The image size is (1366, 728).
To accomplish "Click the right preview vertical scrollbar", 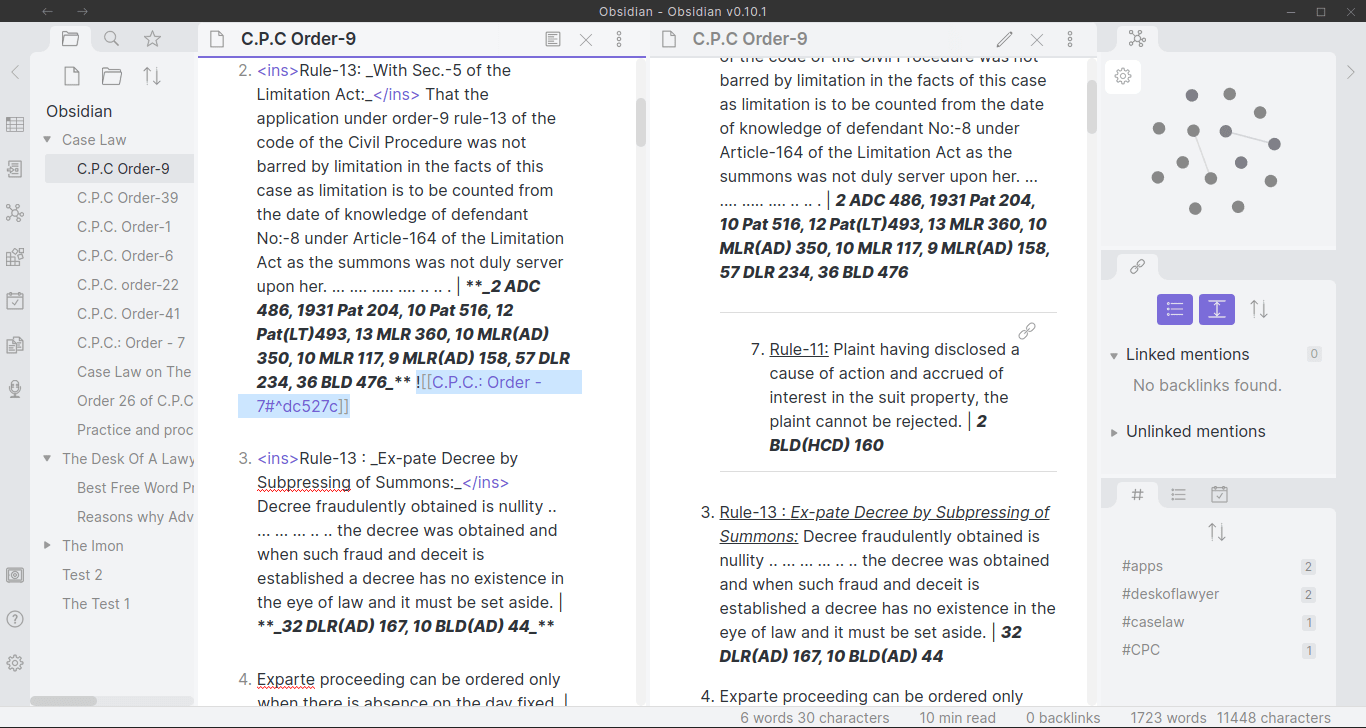I will [x=1092, y=106].
